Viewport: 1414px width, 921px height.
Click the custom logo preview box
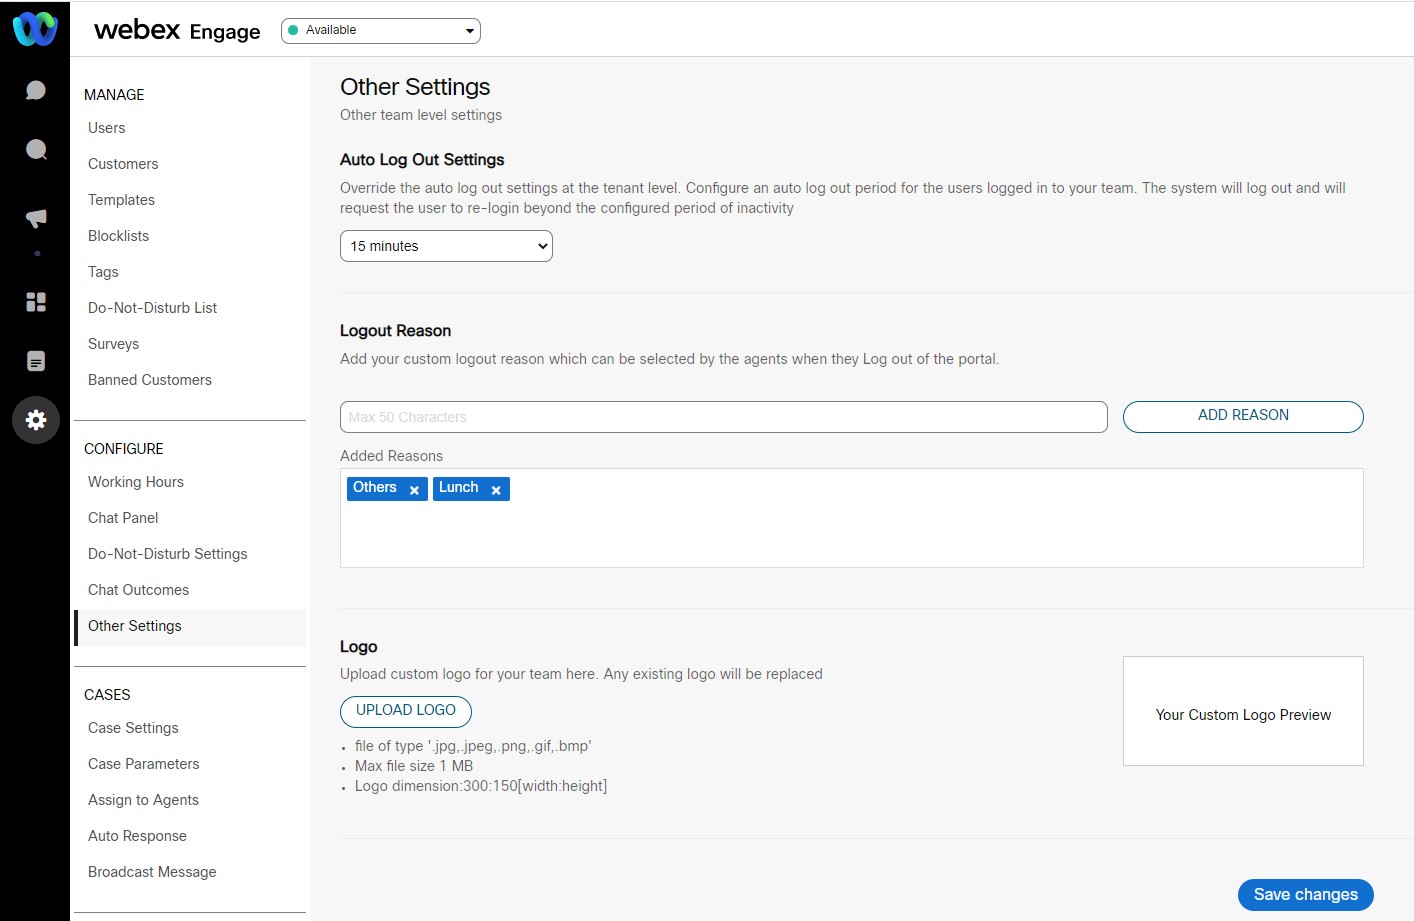click(x=1243, y=711)
